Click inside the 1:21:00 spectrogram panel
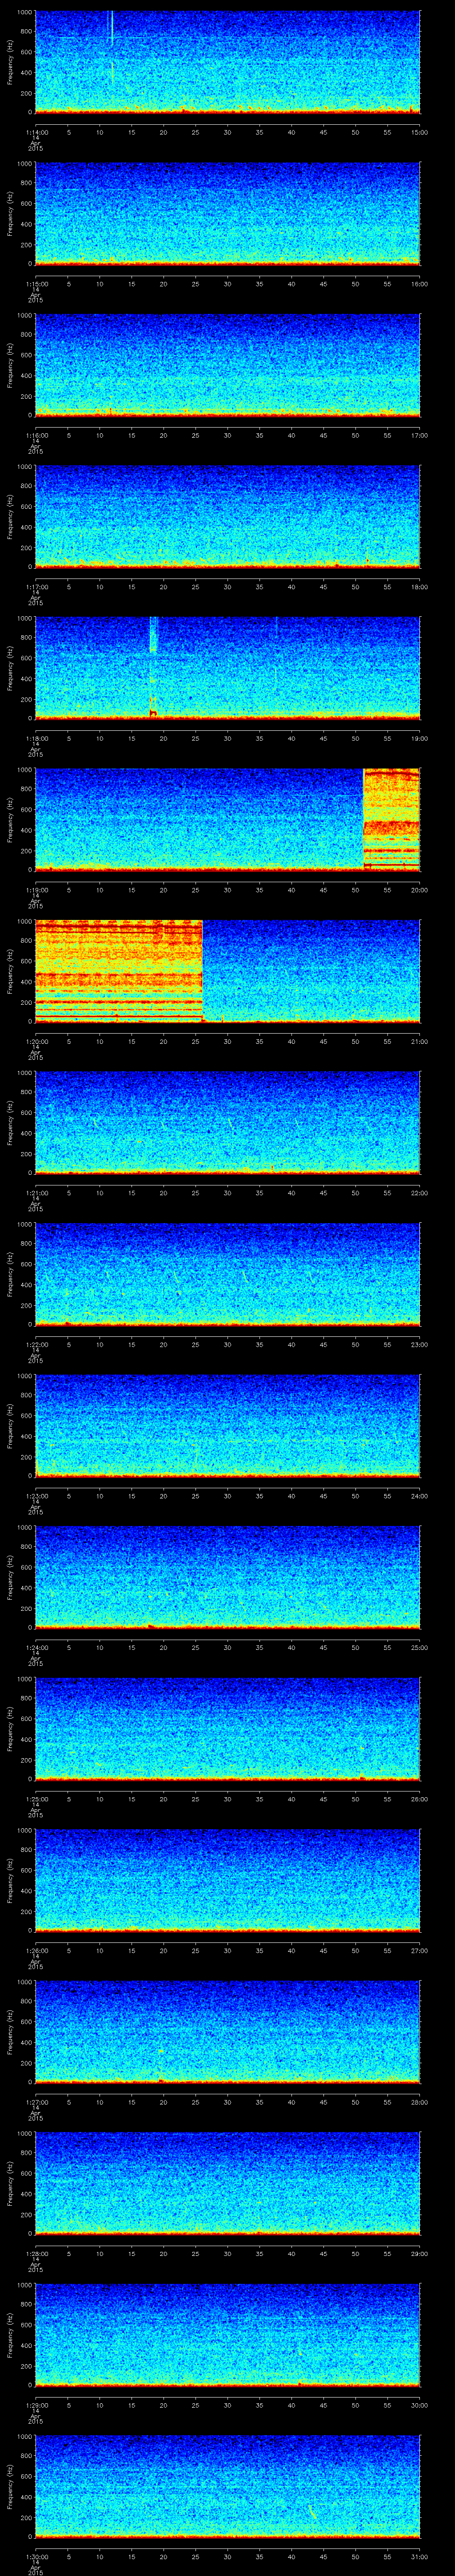The image size is (455, 2576). click(x=227, y=1122)
